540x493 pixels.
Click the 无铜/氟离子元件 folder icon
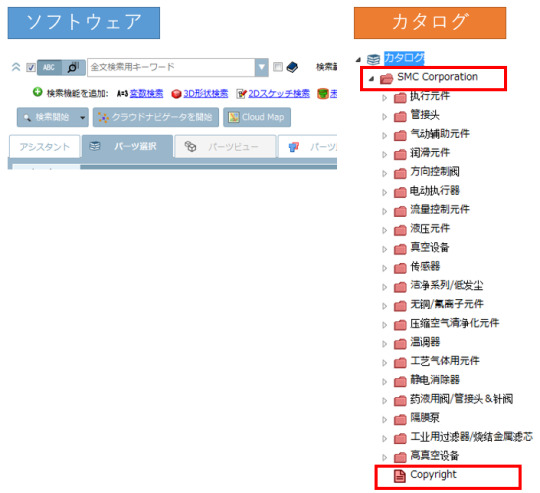(x=400, y=306)
